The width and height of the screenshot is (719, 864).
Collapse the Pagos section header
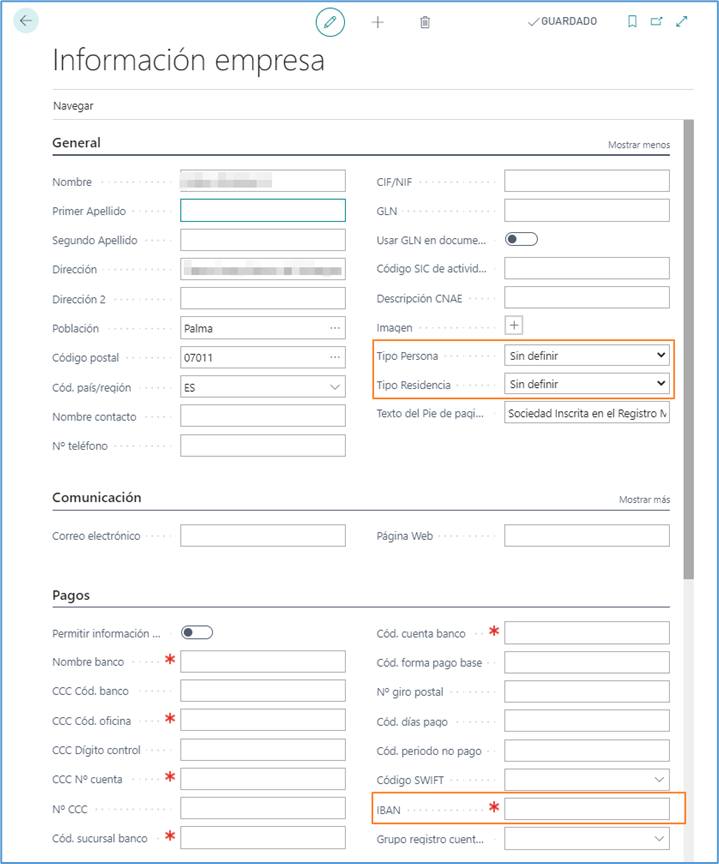[x=71, y=595]
